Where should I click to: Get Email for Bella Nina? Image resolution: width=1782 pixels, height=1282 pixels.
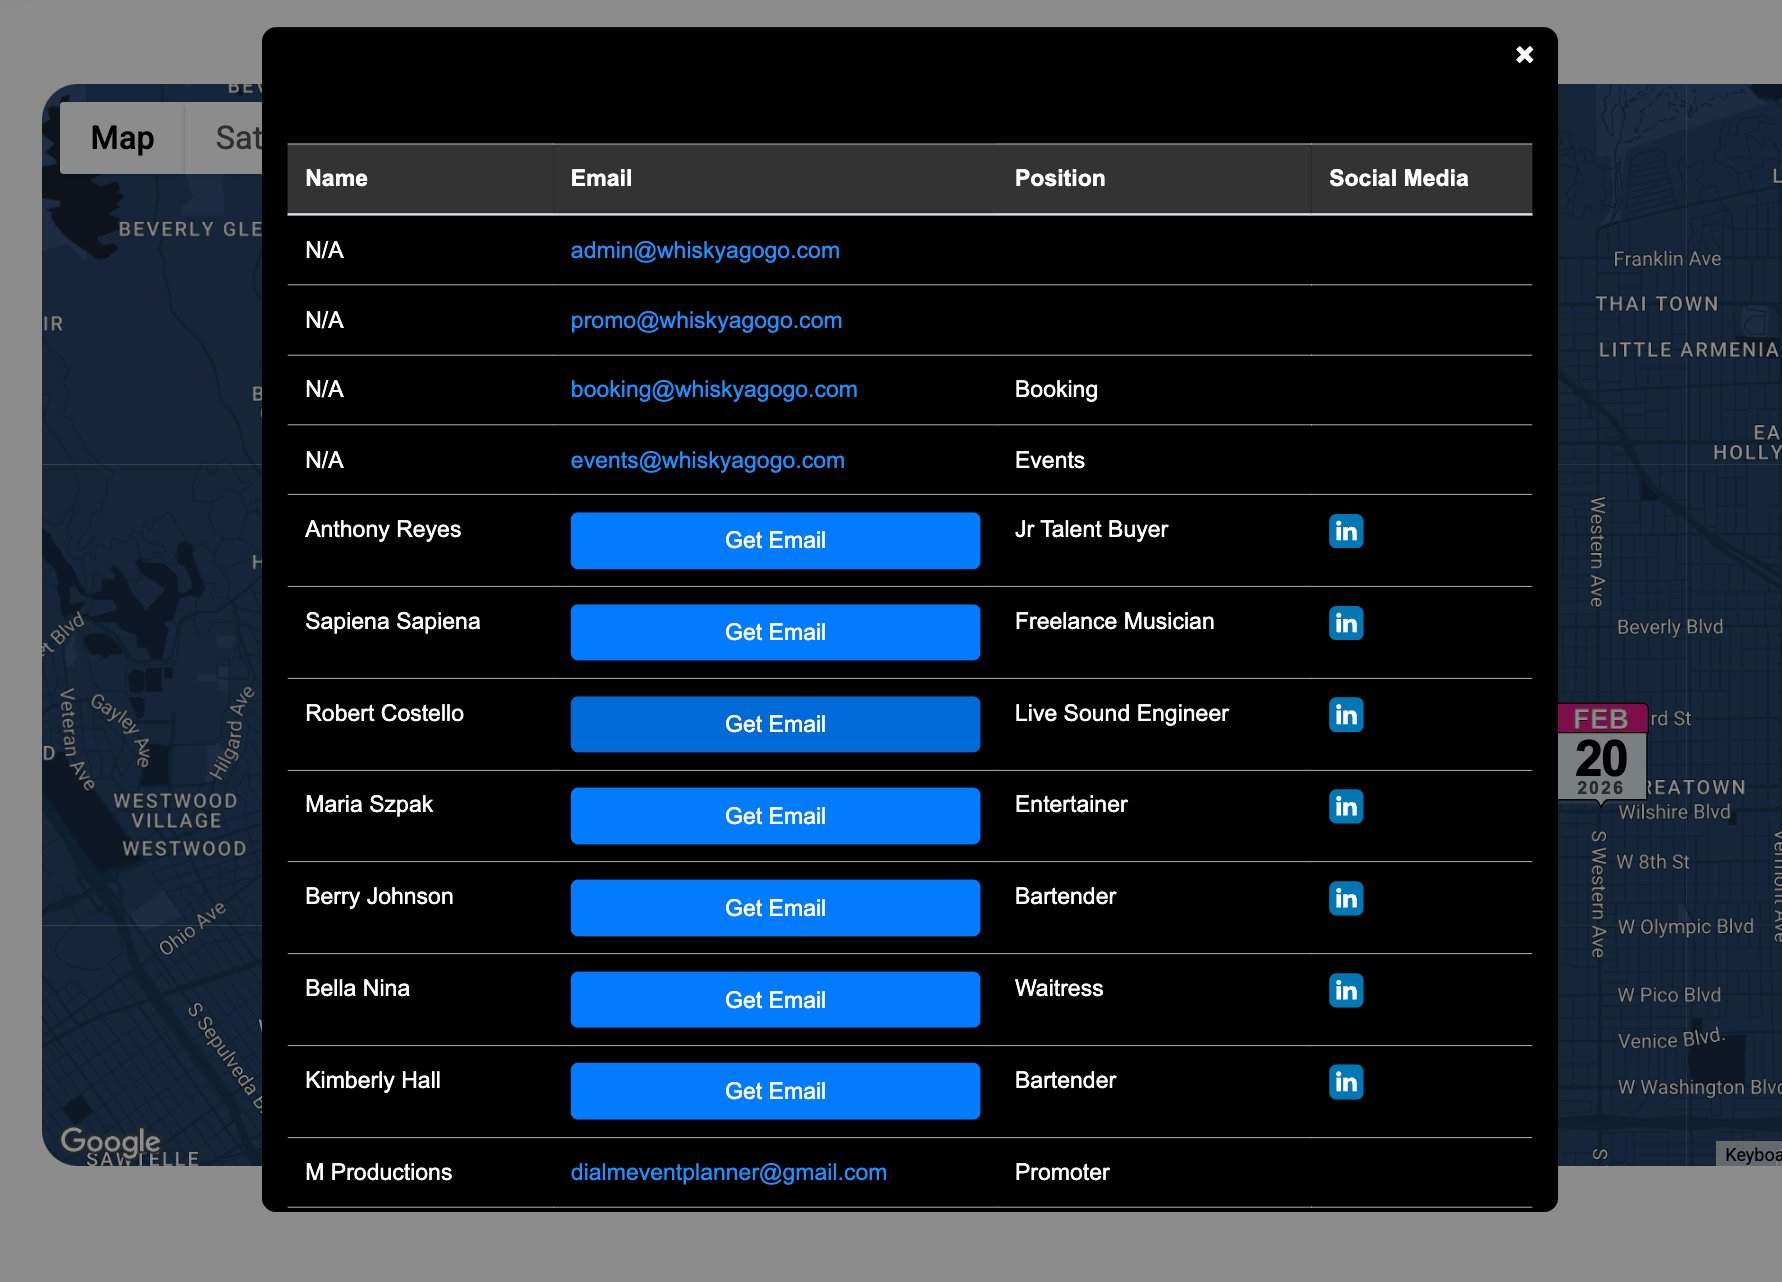(775, 1000)
